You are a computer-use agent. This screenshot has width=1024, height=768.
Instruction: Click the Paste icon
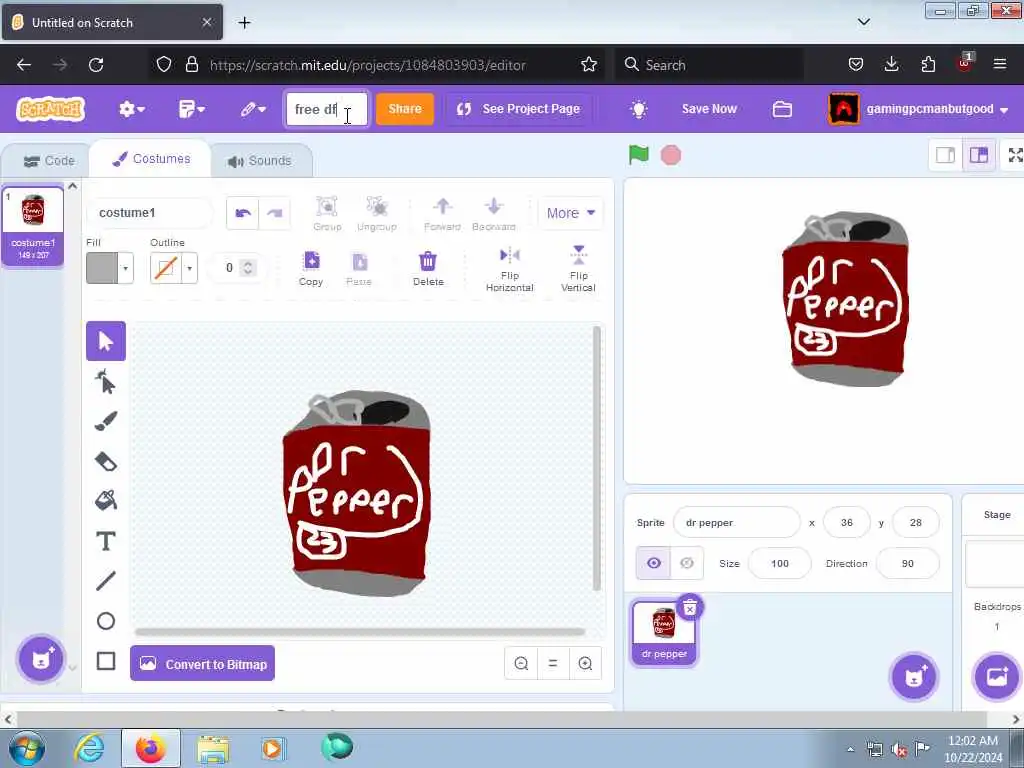click(359, 268)
